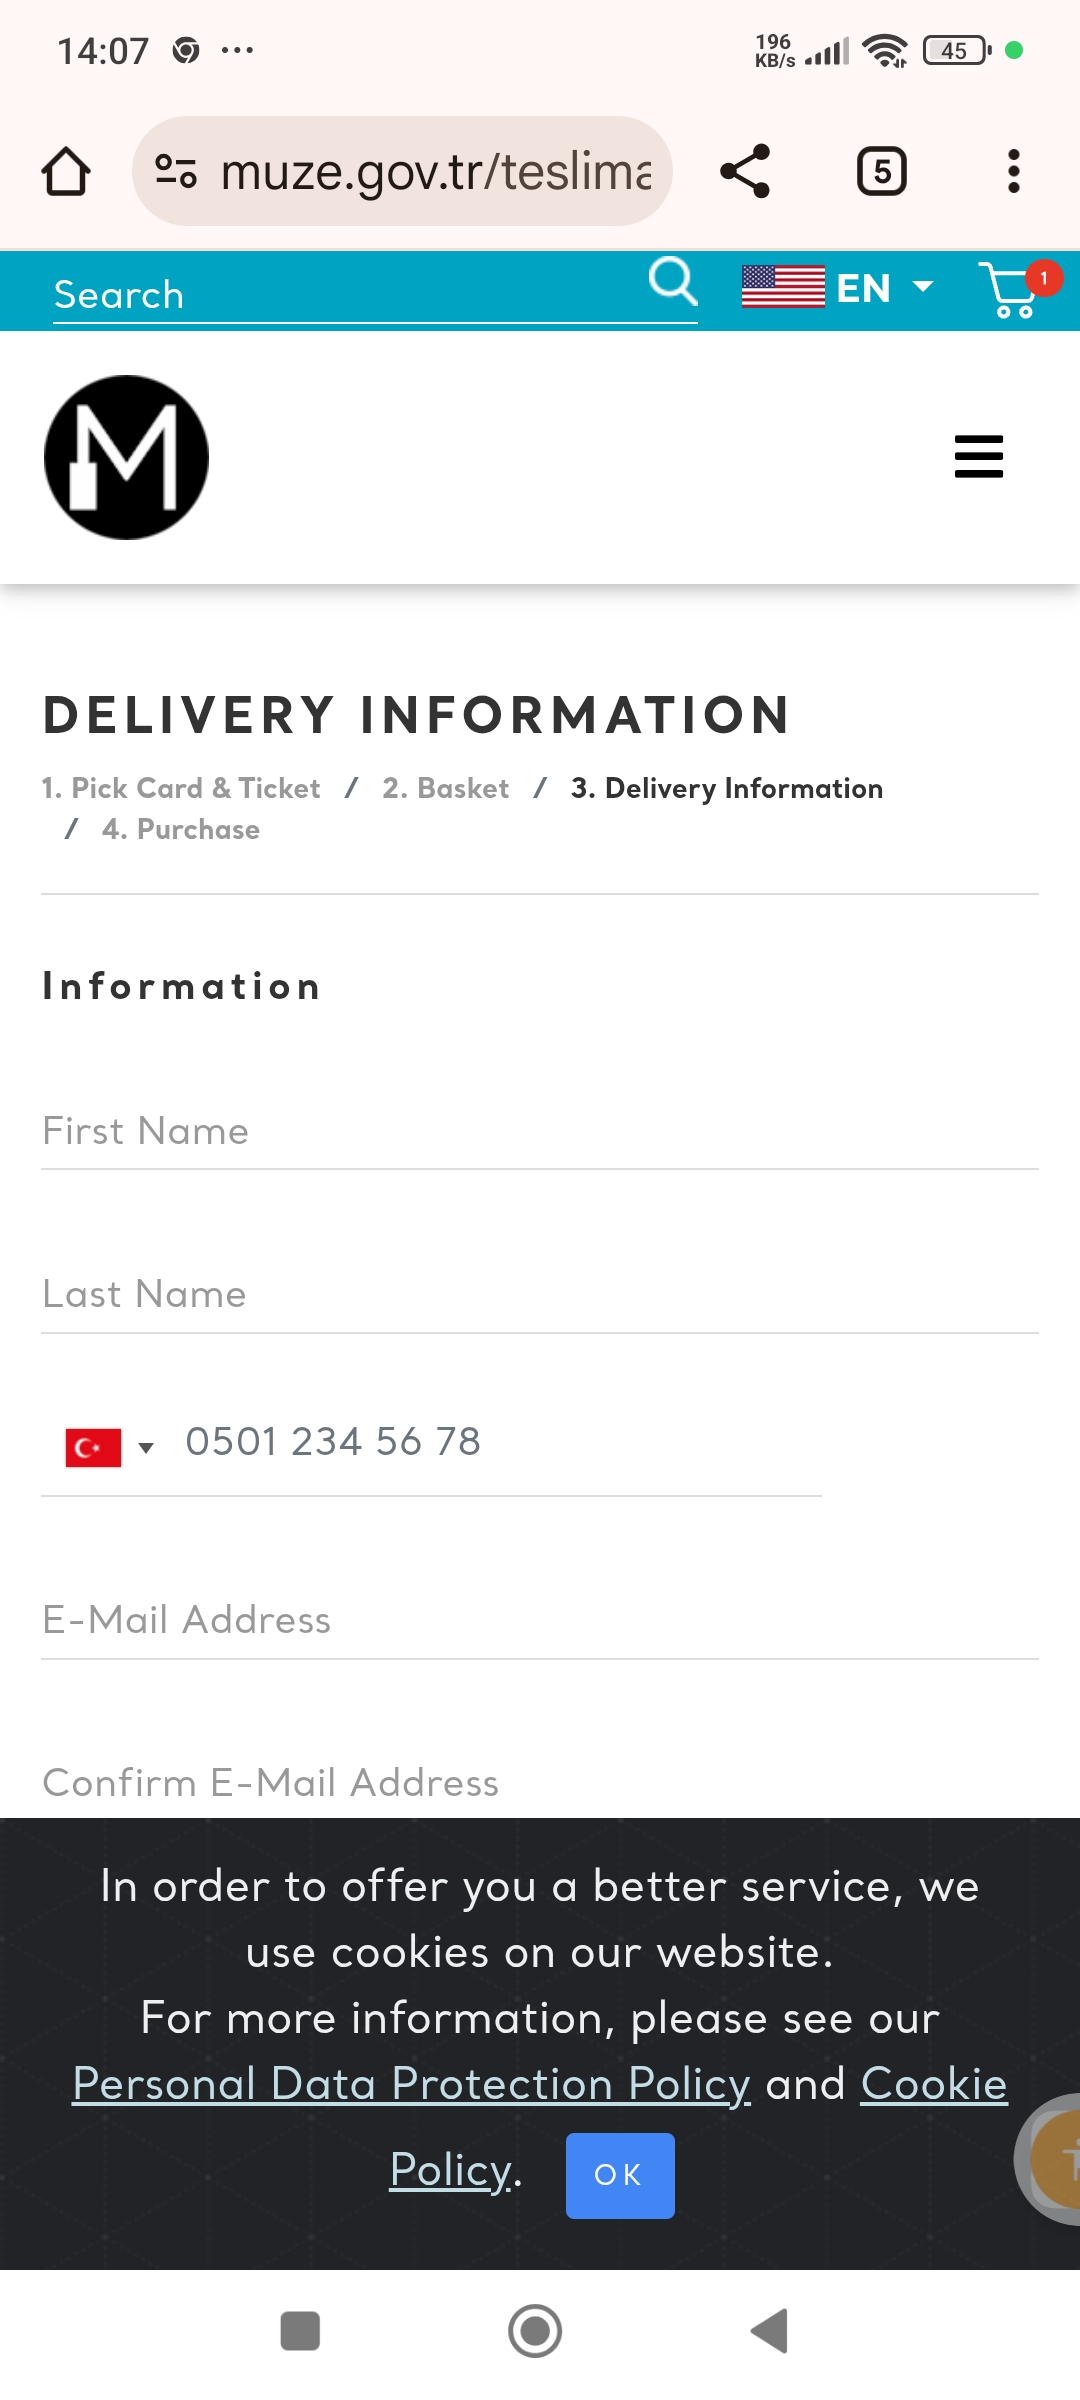1080x2400 pixels.
Task: Open the browser three-dot menu
Action: [1014, 171]
